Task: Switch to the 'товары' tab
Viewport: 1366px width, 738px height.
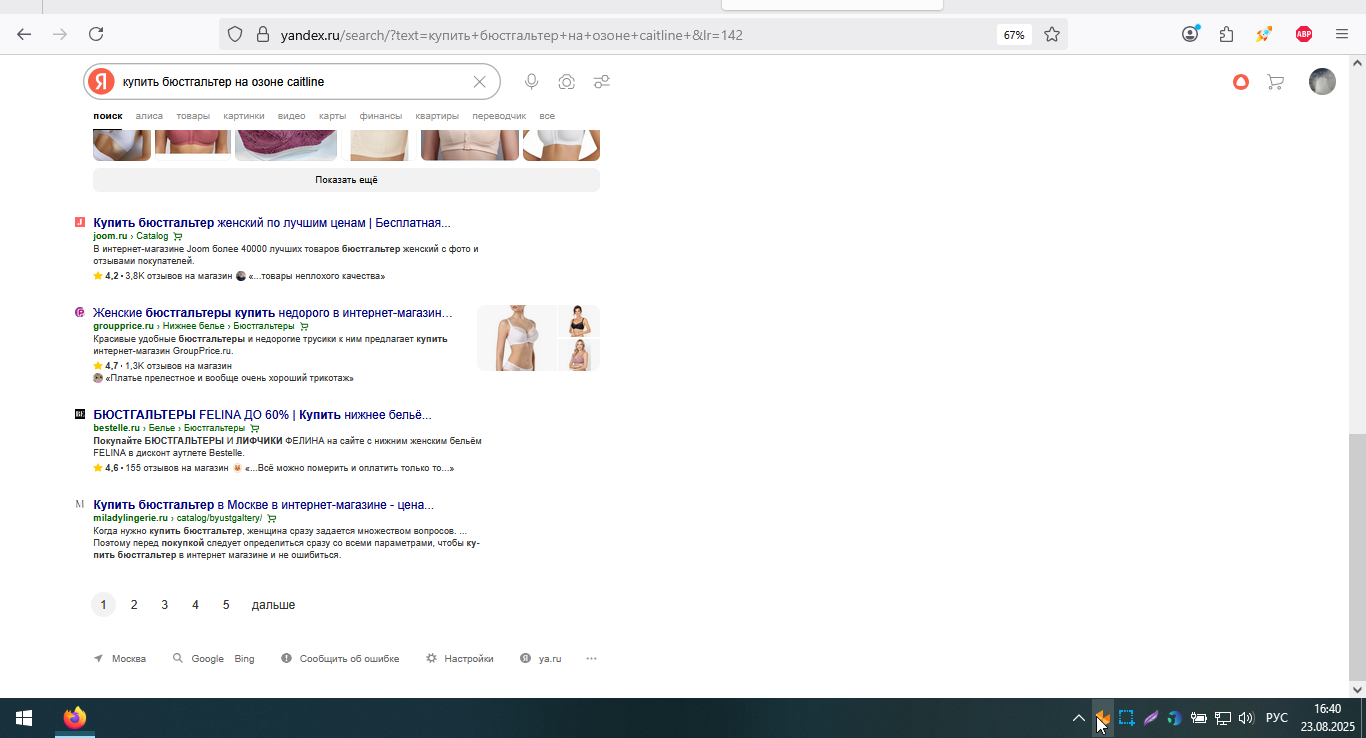Action: (193, 116)
